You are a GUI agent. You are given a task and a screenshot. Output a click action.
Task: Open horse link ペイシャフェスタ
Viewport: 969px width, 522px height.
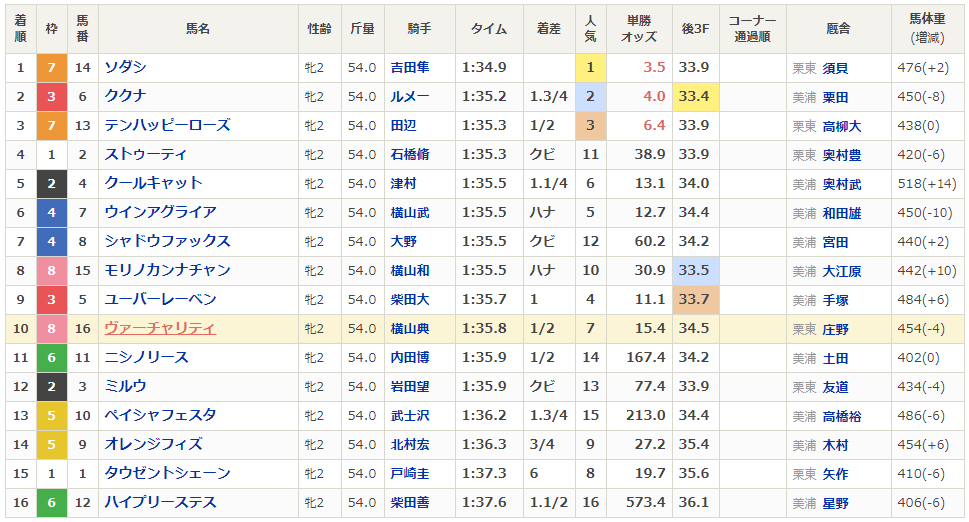161,415
